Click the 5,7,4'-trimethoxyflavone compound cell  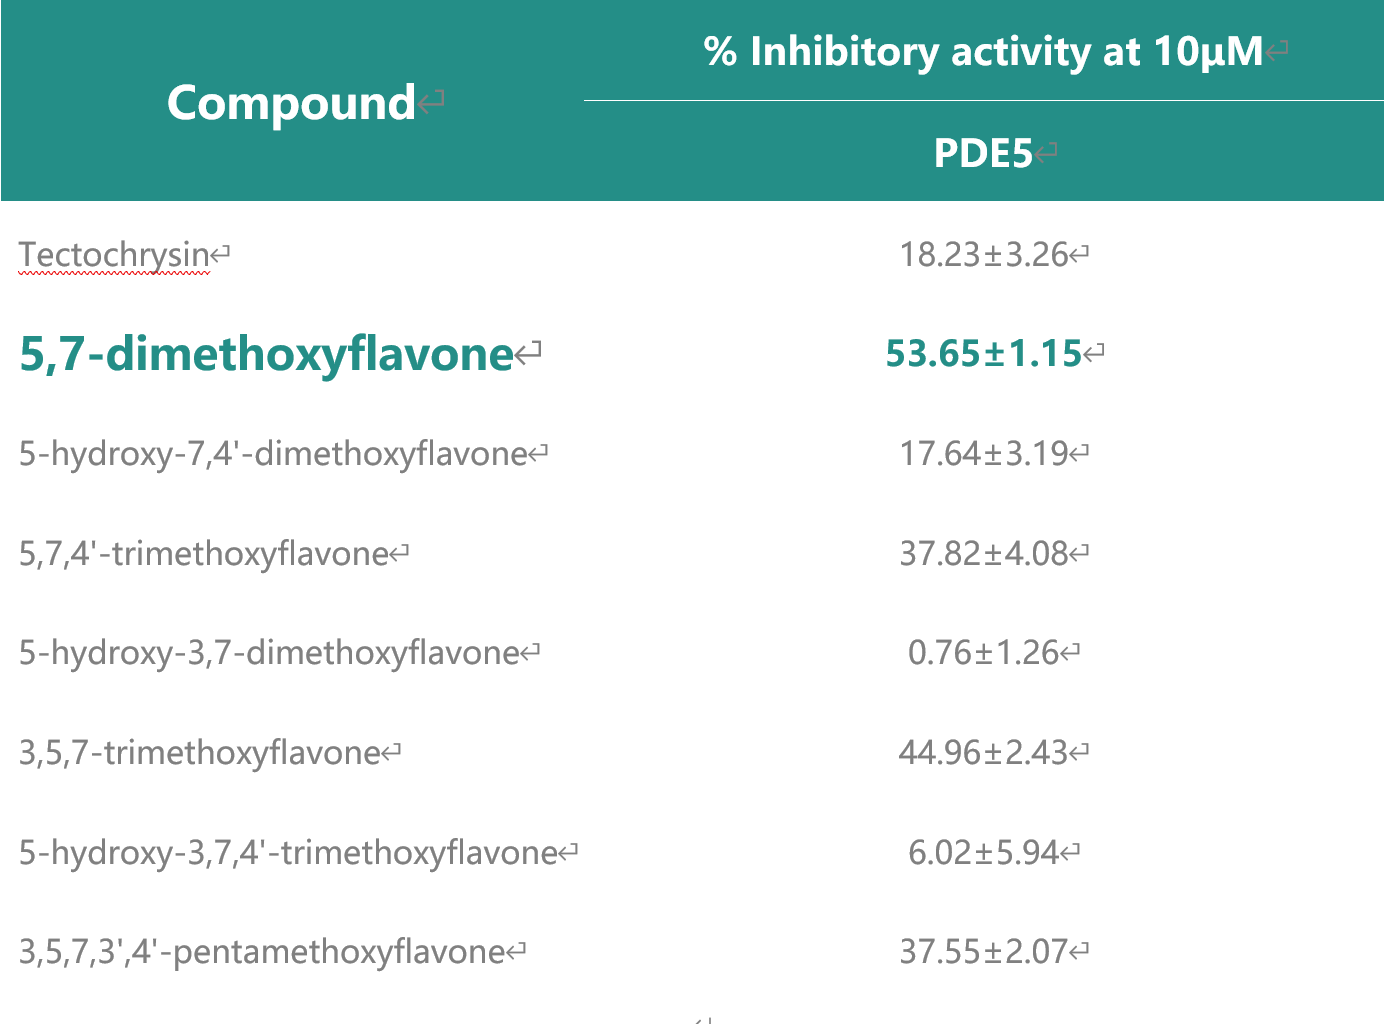coord(204,553)
